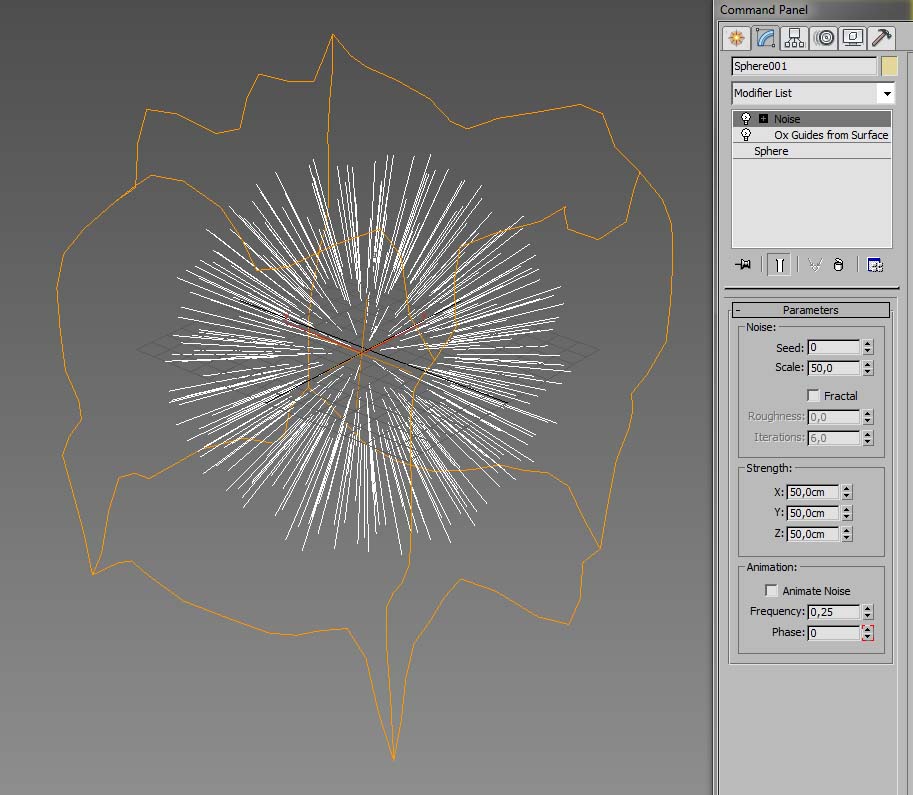Click the Pin Stack icon

[743, 265]
